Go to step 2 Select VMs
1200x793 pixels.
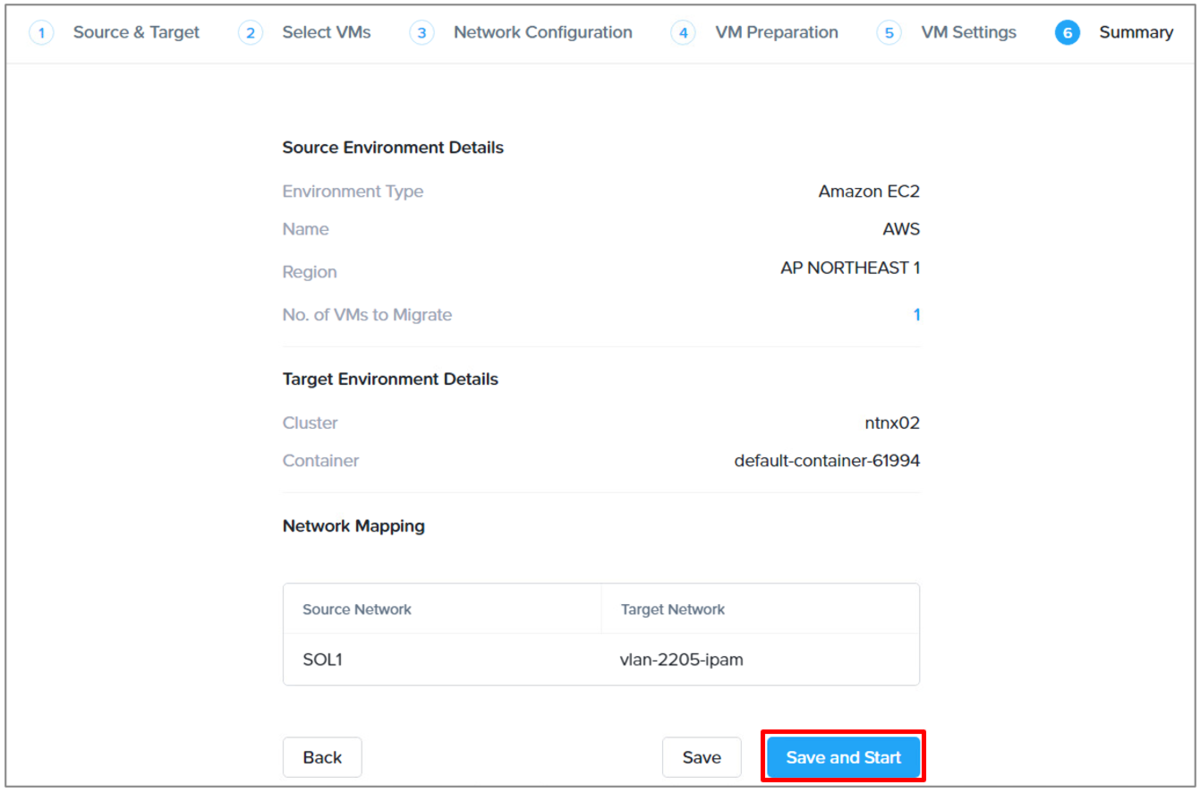pyautogui.click(x=305, y=32)
